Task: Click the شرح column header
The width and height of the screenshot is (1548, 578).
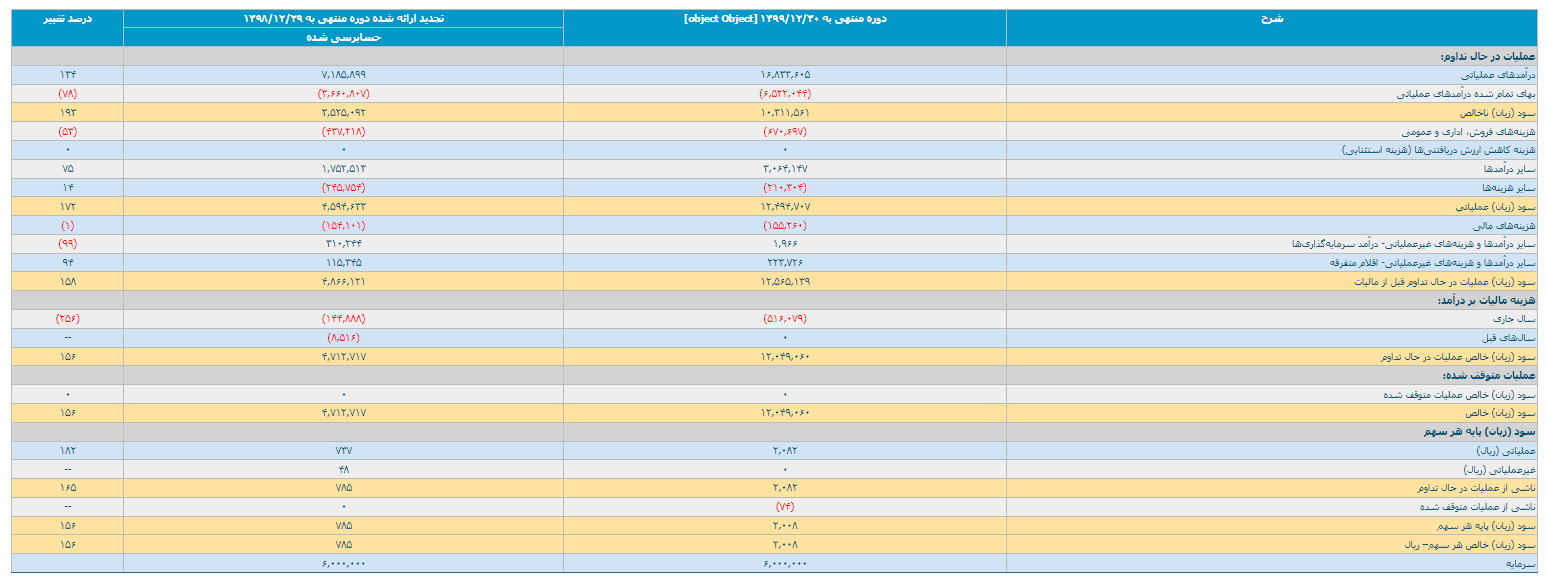Action: click(1270, 18)
